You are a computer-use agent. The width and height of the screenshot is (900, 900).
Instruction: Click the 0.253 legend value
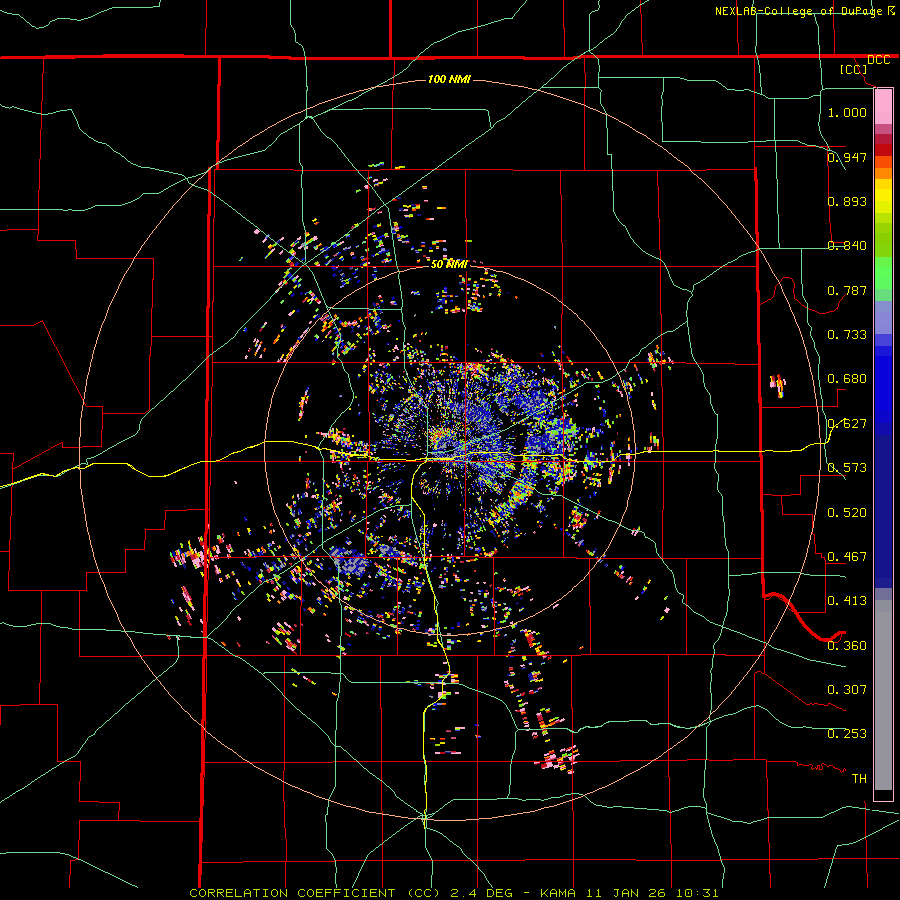click(x=847, y=734)
